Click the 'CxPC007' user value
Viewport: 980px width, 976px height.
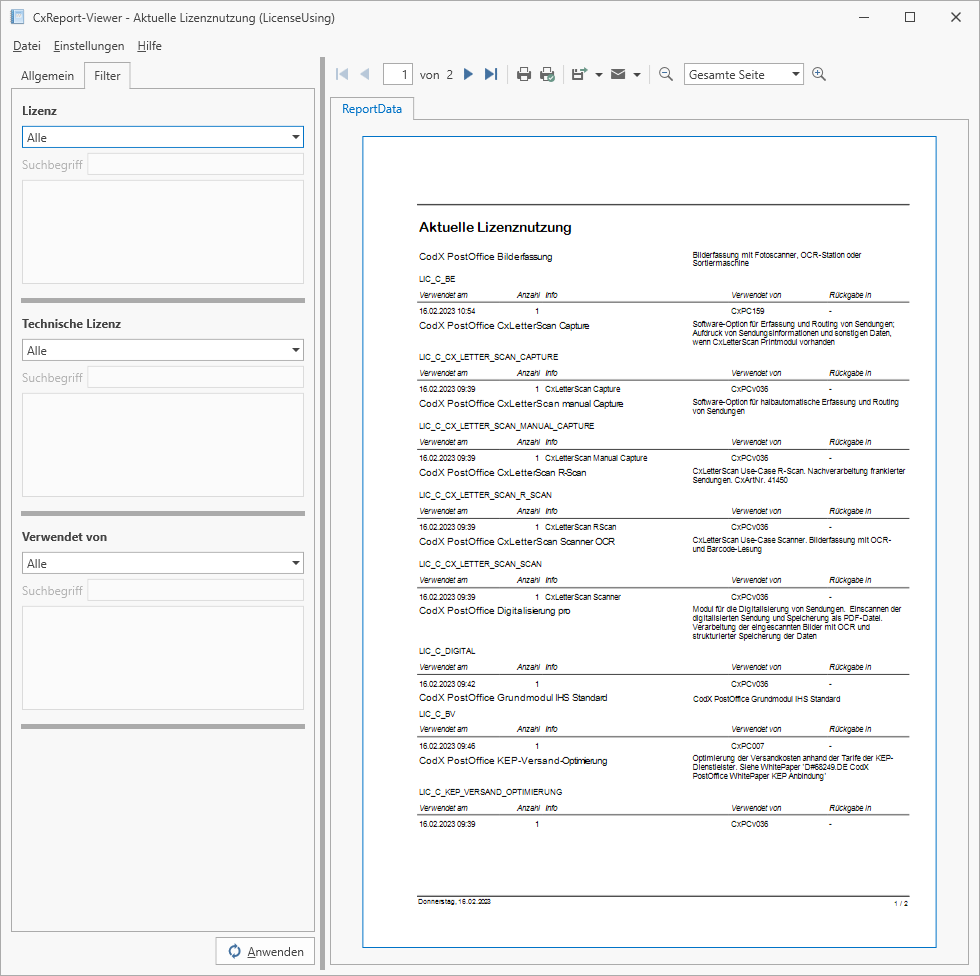tap(748, 746)
